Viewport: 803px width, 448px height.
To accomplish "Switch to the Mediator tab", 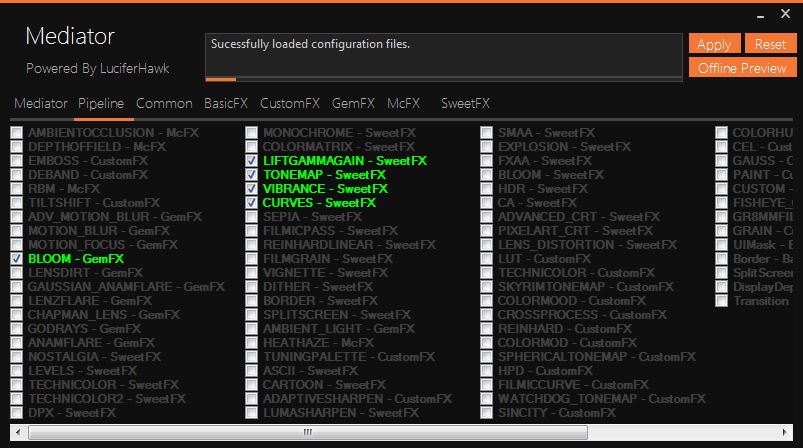I will (x=41, y=103).
